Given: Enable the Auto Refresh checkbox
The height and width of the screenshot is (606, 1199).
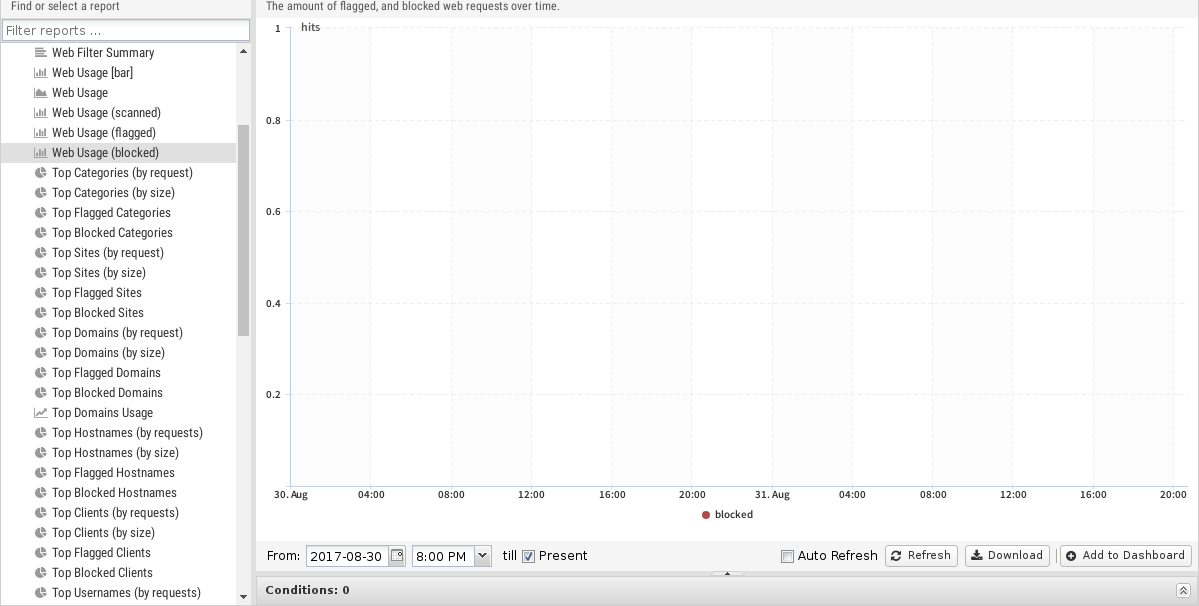Looking at the screenshot, I should point(787,556).
